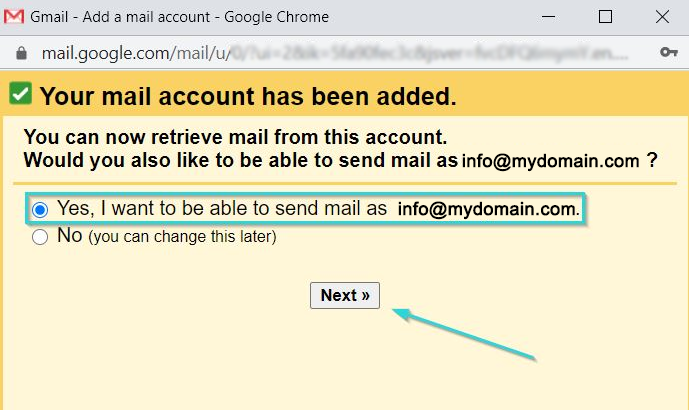Click the mail.google.com address bar
This screenshot has width=689, height=410.
pos(300,52)
